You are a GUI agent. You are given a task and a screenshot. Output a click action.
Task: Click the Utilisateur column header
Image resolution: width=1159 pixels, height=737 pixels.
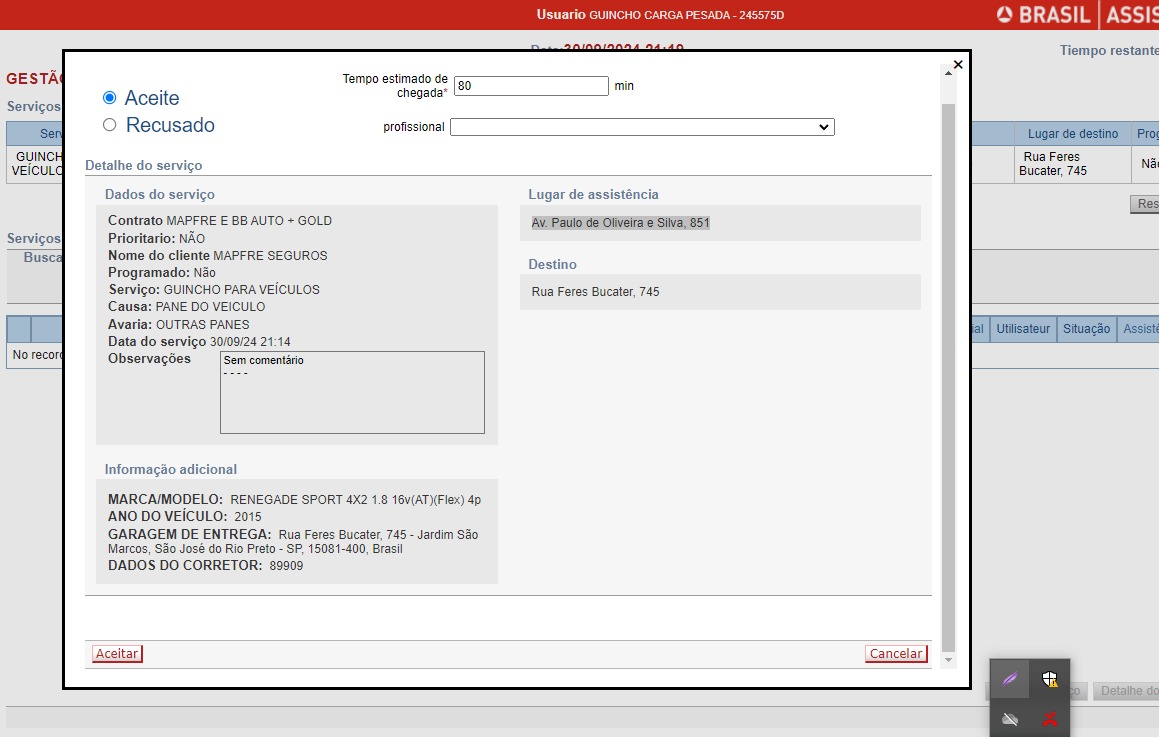coord(1023,329)
